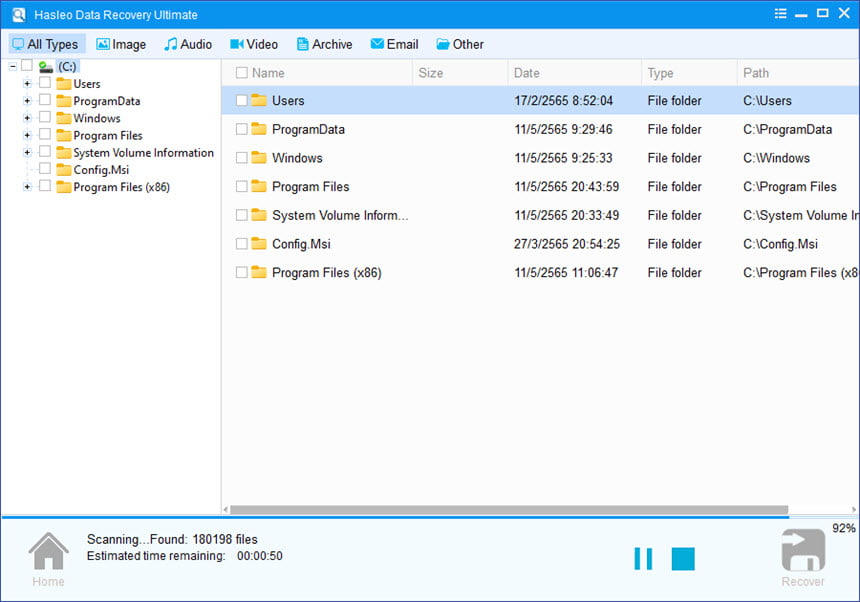Image resolution: width=860 pixels, height=602 pixels.
Task: Click the Config.Msi folder icon in list
Action: 259,243
